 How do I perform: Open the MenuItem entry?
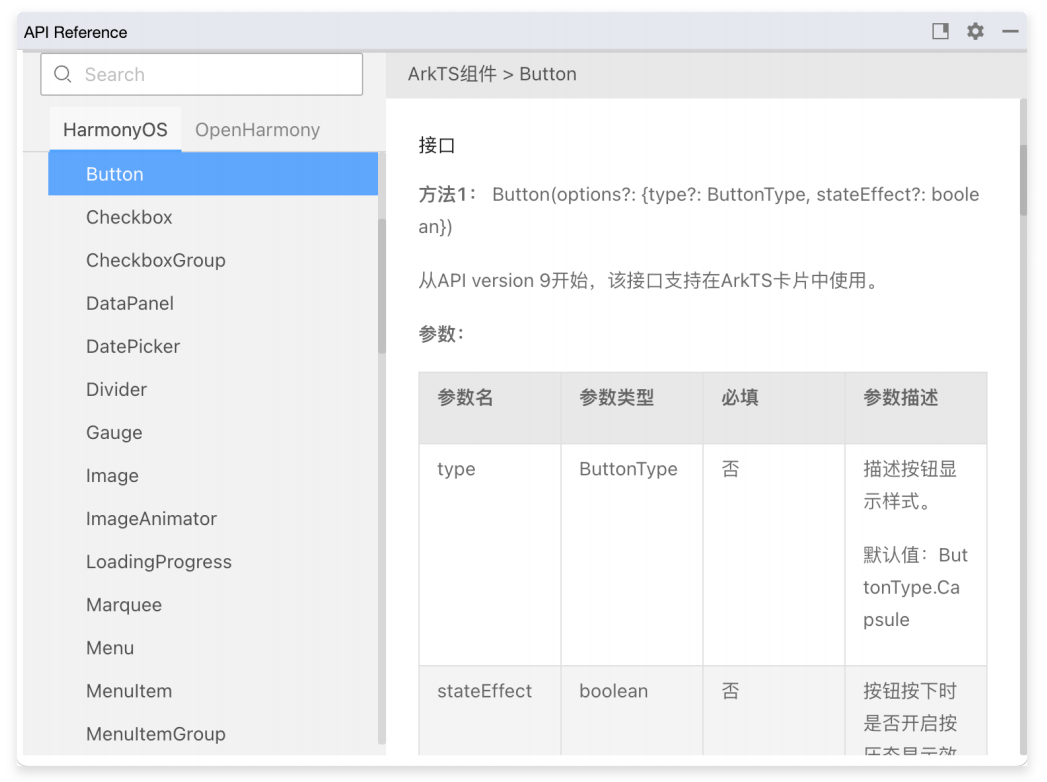click(129, 691)
